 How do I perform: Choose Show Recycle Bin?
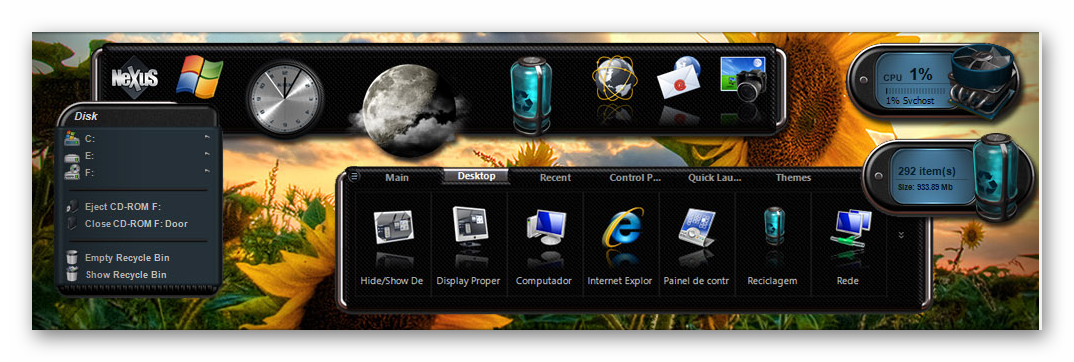(x=126, y=275)
